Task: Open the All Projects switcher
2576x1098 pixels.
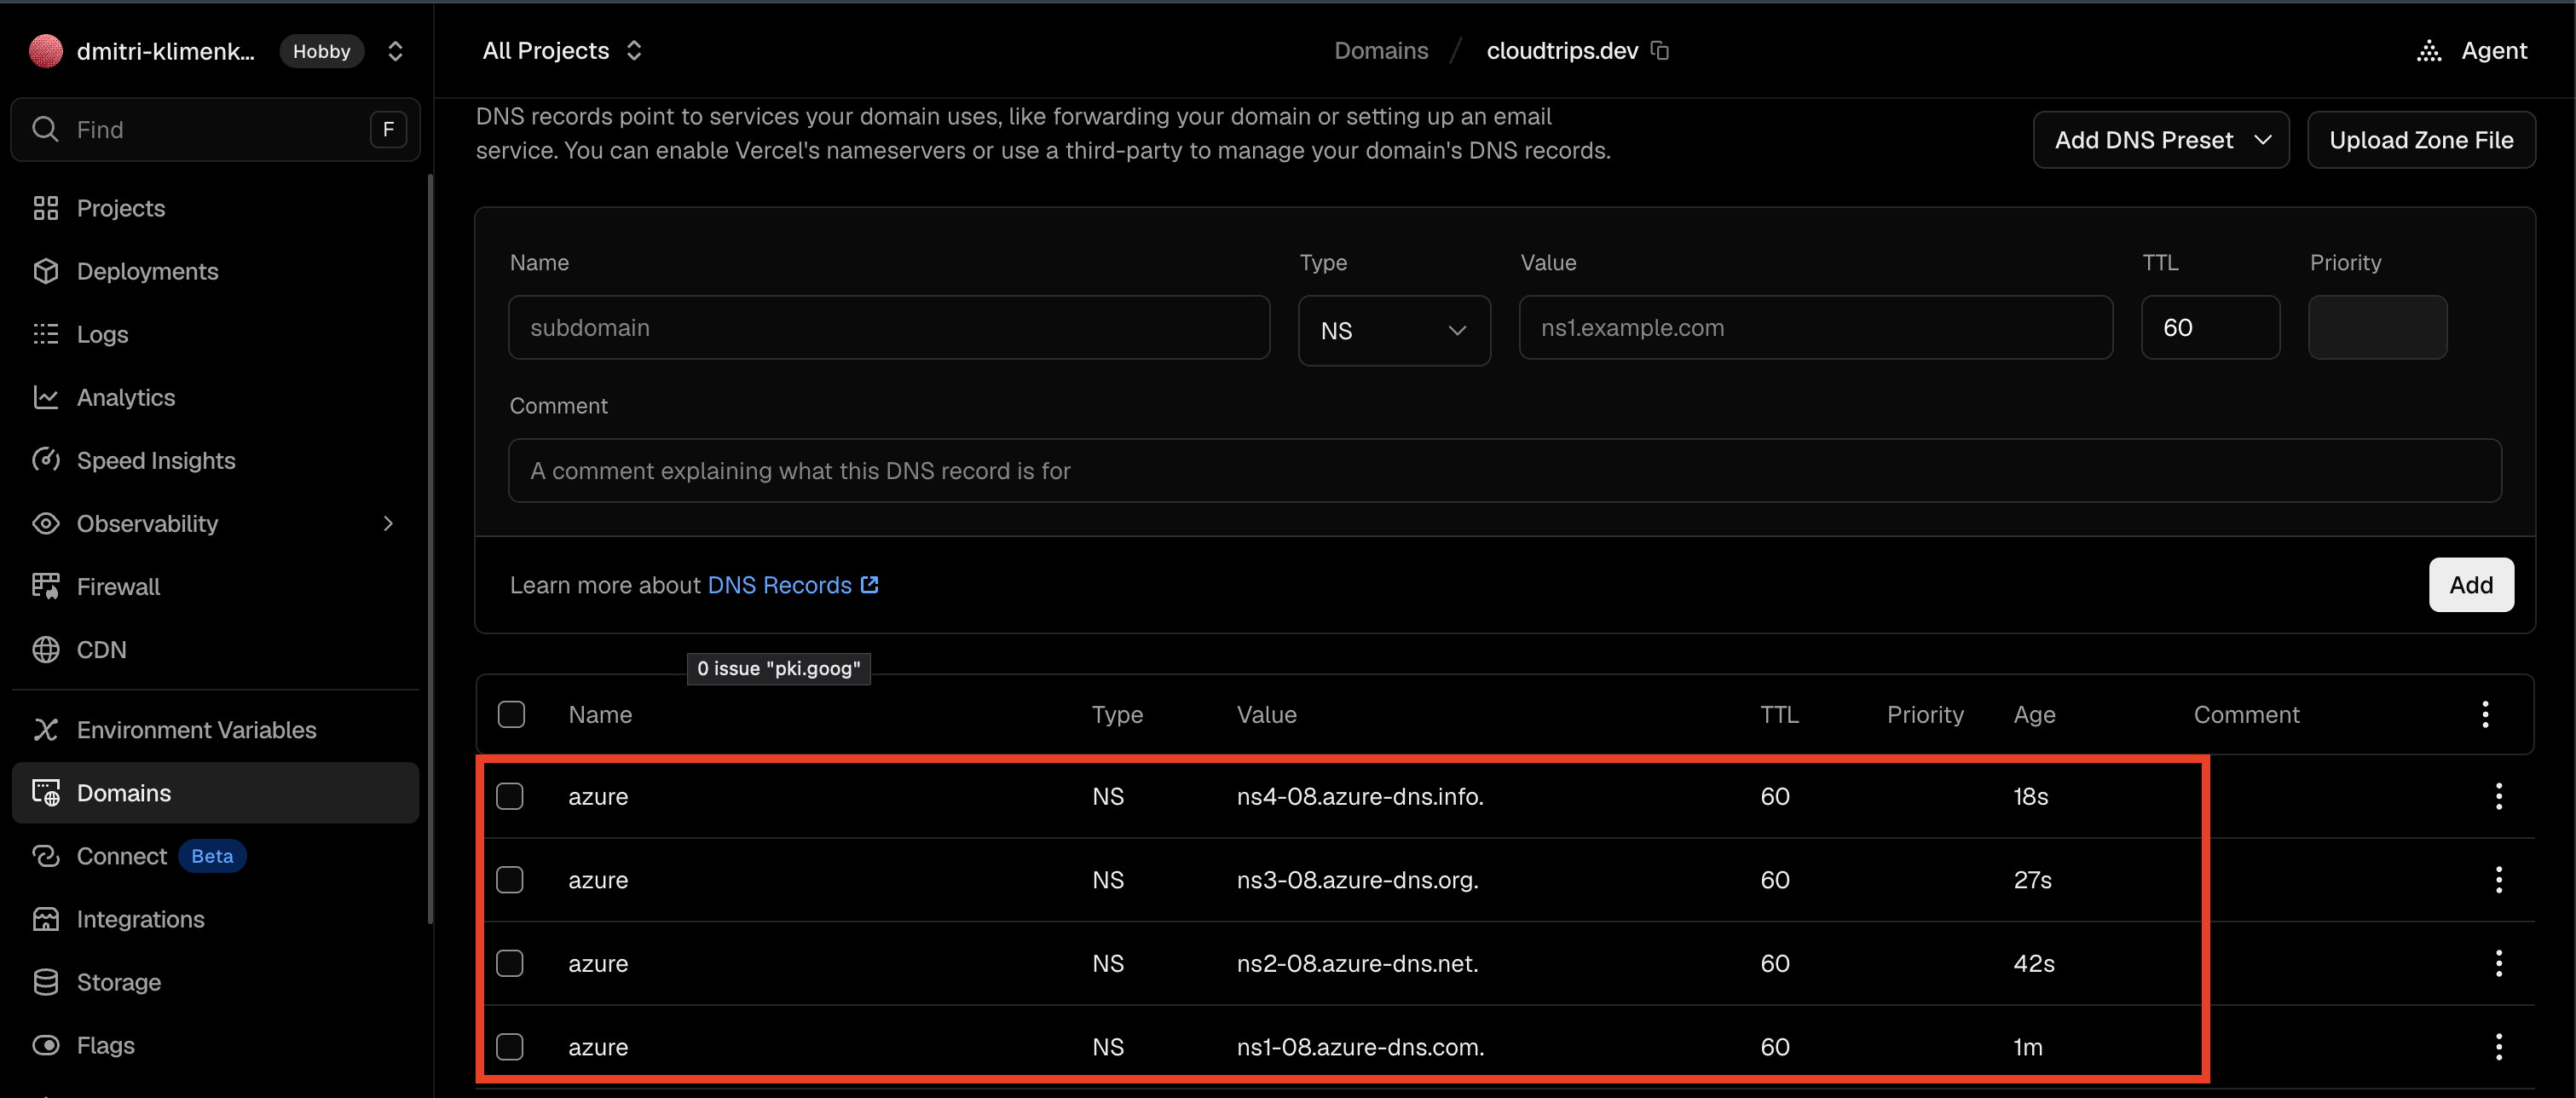Action: [562, 50]
